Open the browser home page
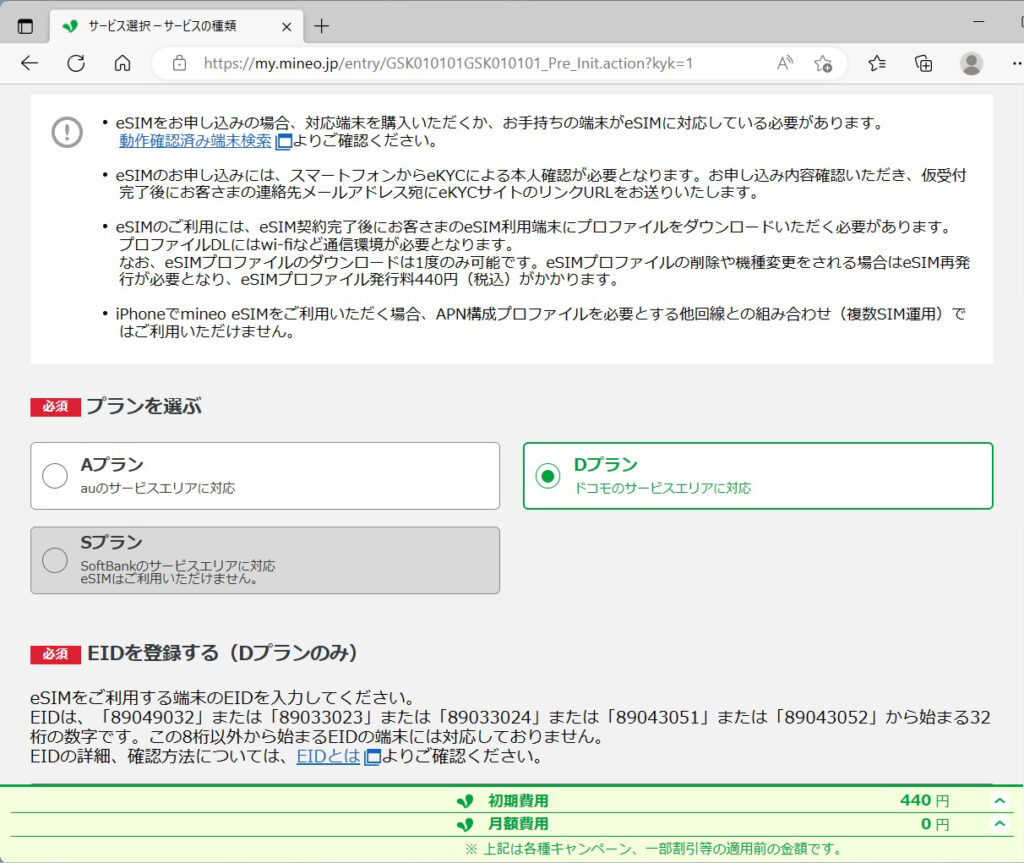Image resolution: width=1024 pixels, height=863 pixels. tap(122, 63)
